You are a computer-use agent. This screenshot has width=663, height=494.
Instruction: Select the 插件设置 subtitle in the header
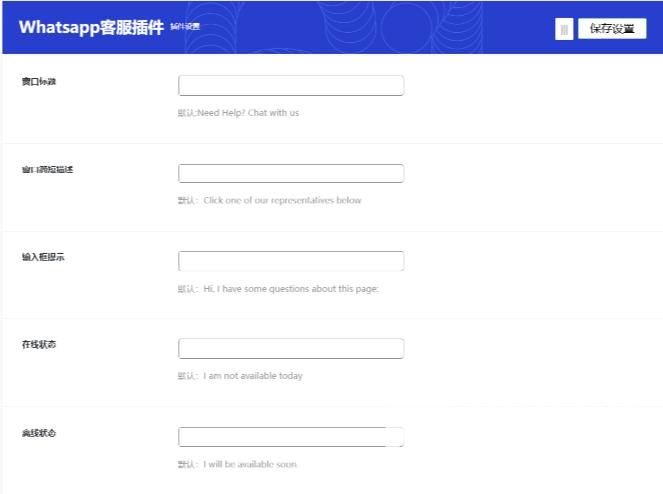(x=185, y=26)
